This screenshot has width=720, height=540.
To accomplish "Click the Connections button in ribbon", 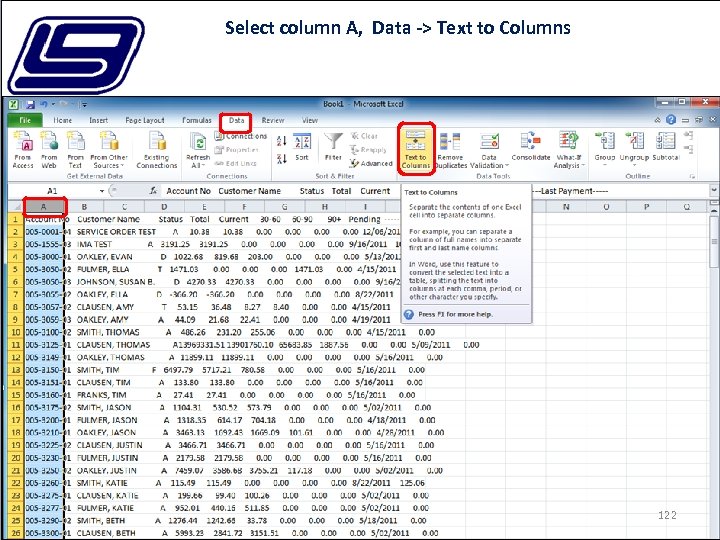I will click(x=241, y=136).
